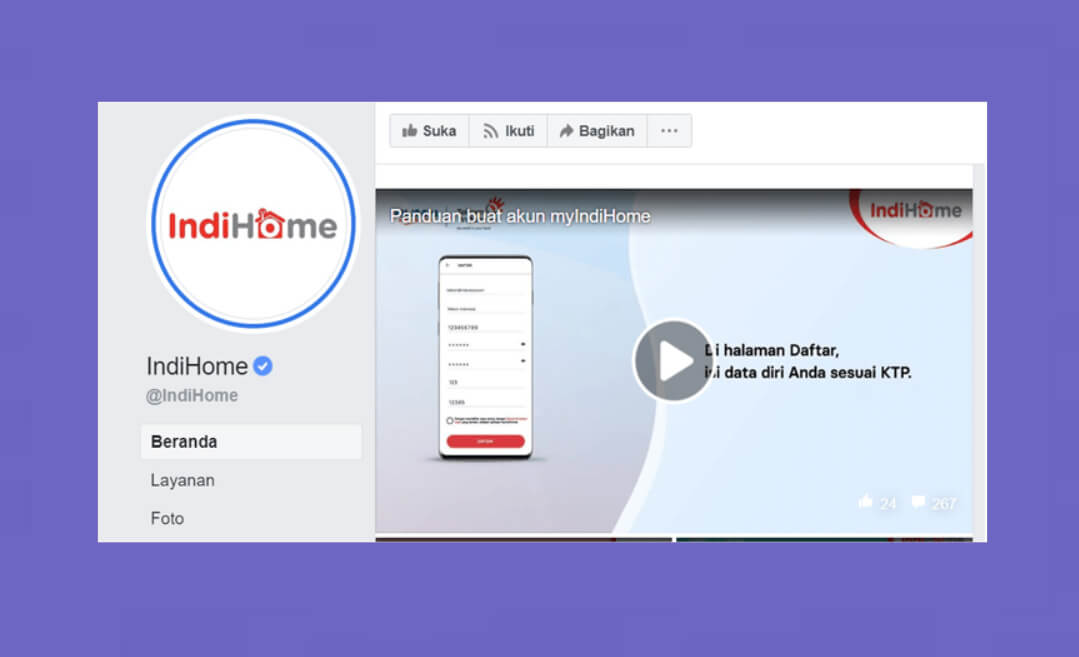Screen dimensions: 1079x657
Task: Click the IndiHome logo in video corner
Action: click(x=915, y=210)
